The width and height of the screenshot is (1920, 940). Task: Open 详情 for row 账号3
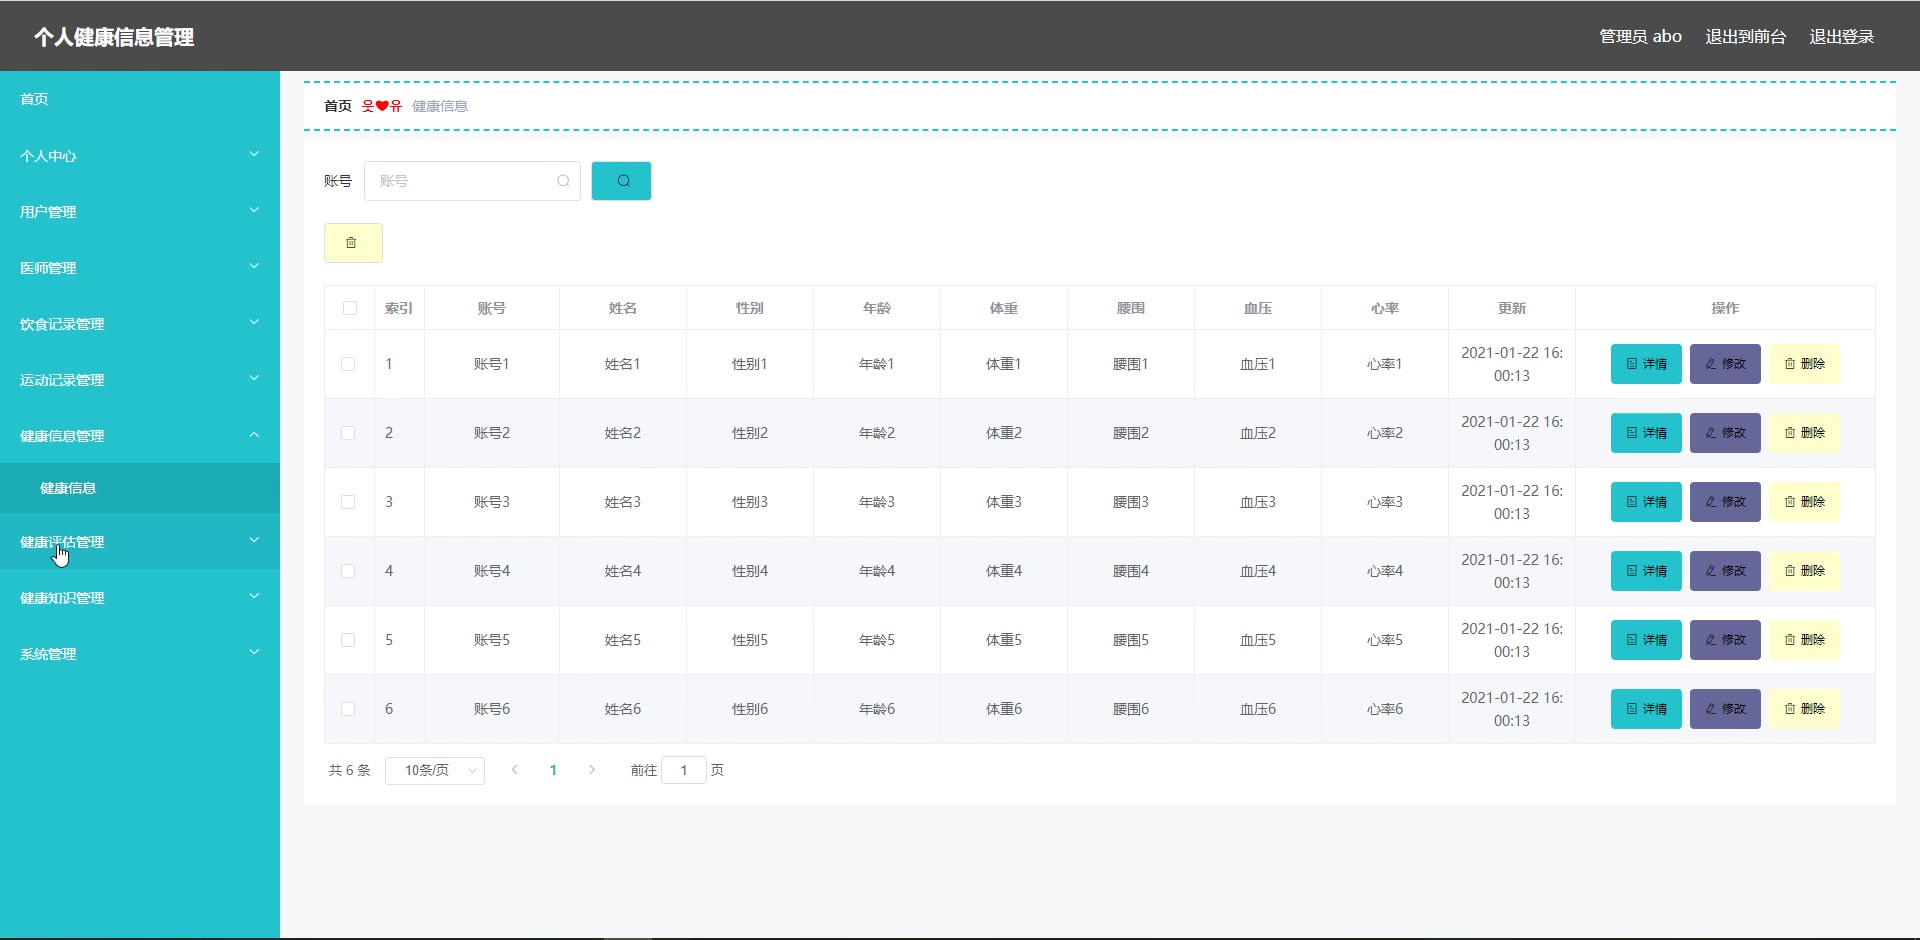pyautogui.click(x=1646, y=502)
